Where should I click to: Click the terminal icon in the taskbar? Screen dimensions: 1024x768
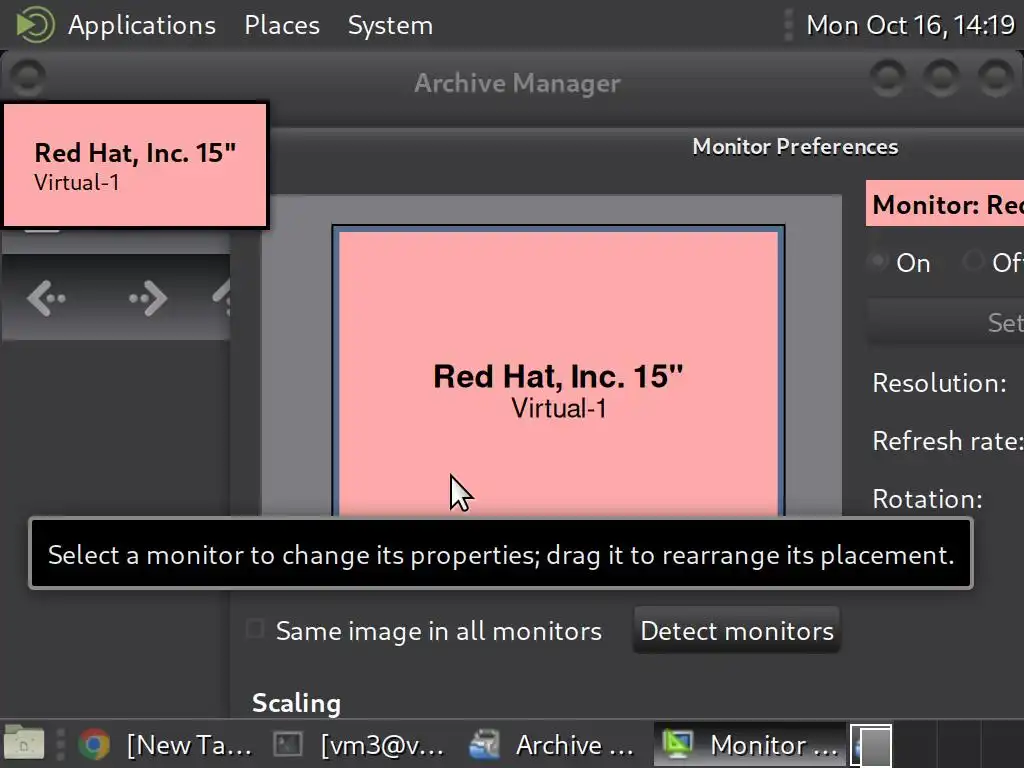click(287, 744)
